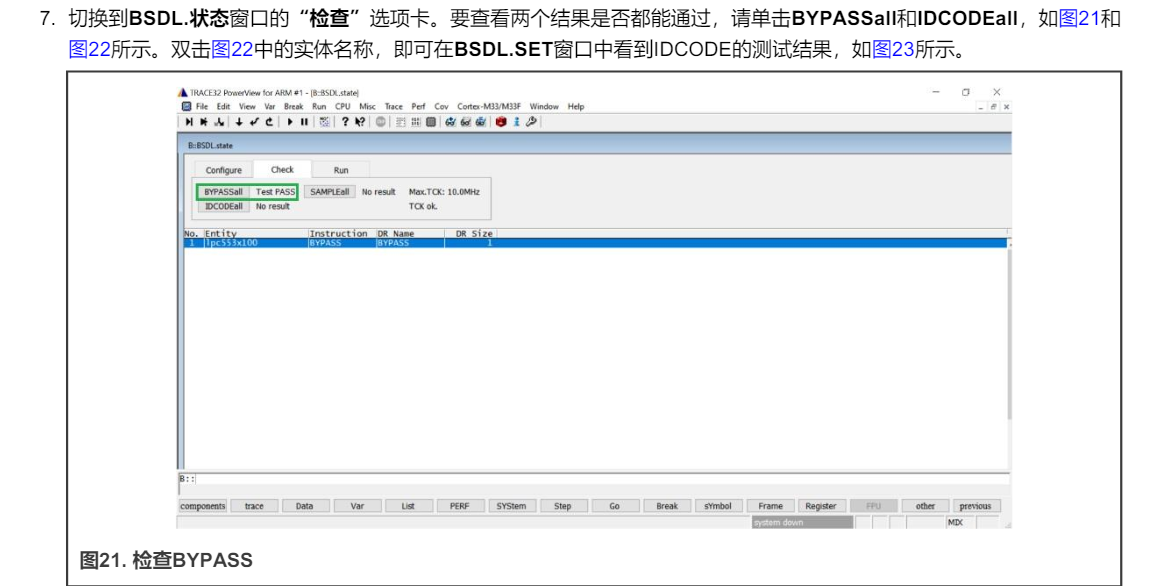This screenshot has height=586, width=1158.
Task: Click the B:: command line input
Action: pos(595,479)
